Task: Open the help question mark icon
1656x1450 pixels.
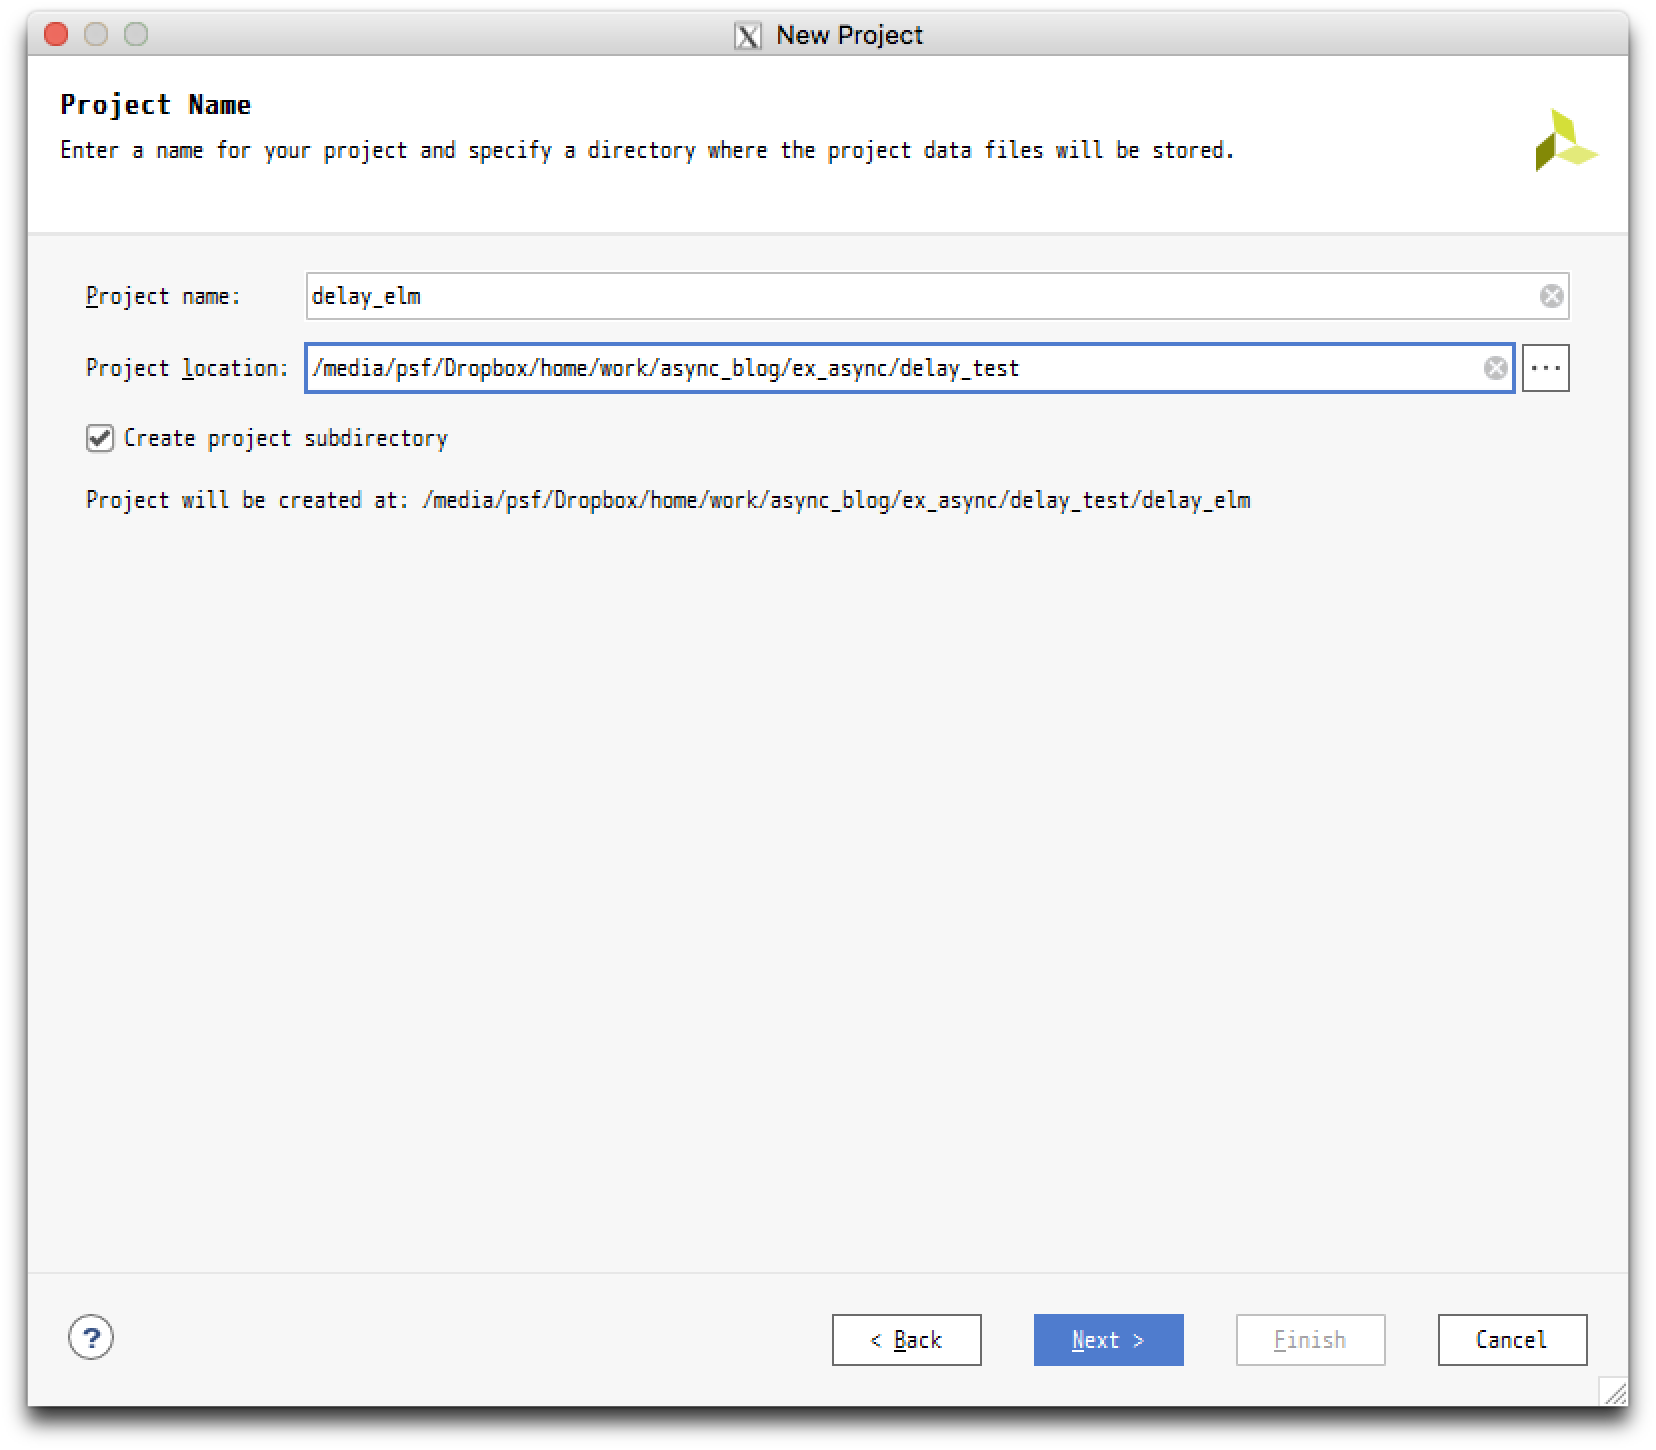Action: tap(91, 1338)
